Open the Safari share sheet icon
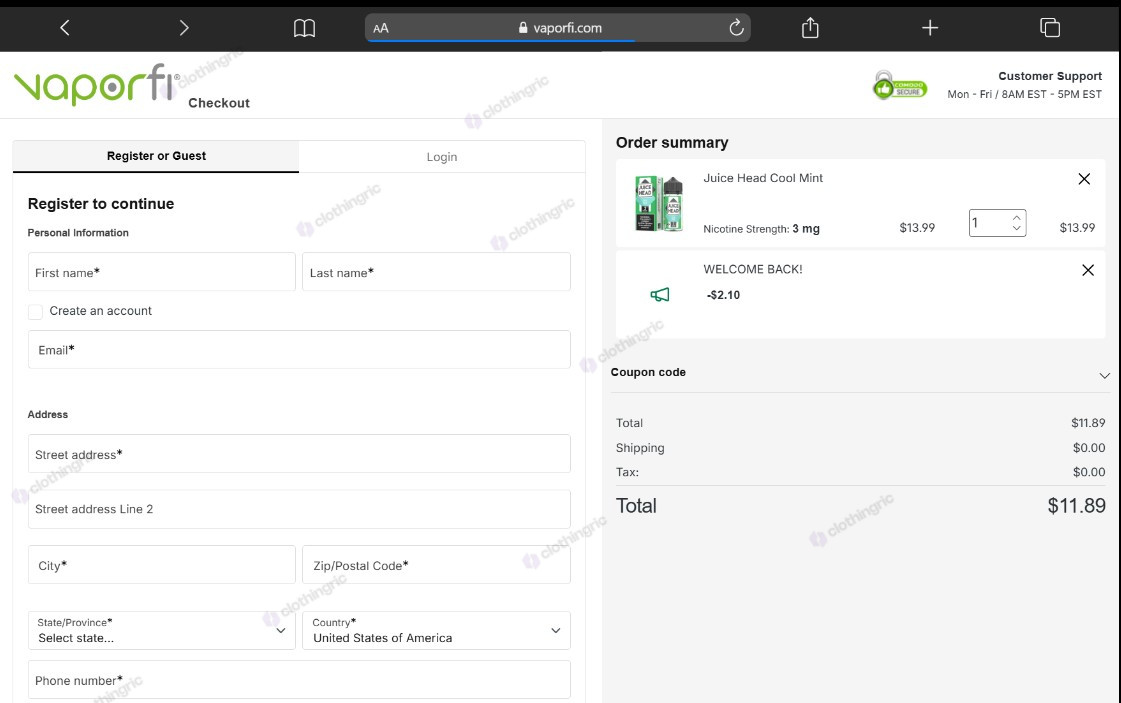The width and height of the screenshot is (1121, 703). tap(810, 28)
